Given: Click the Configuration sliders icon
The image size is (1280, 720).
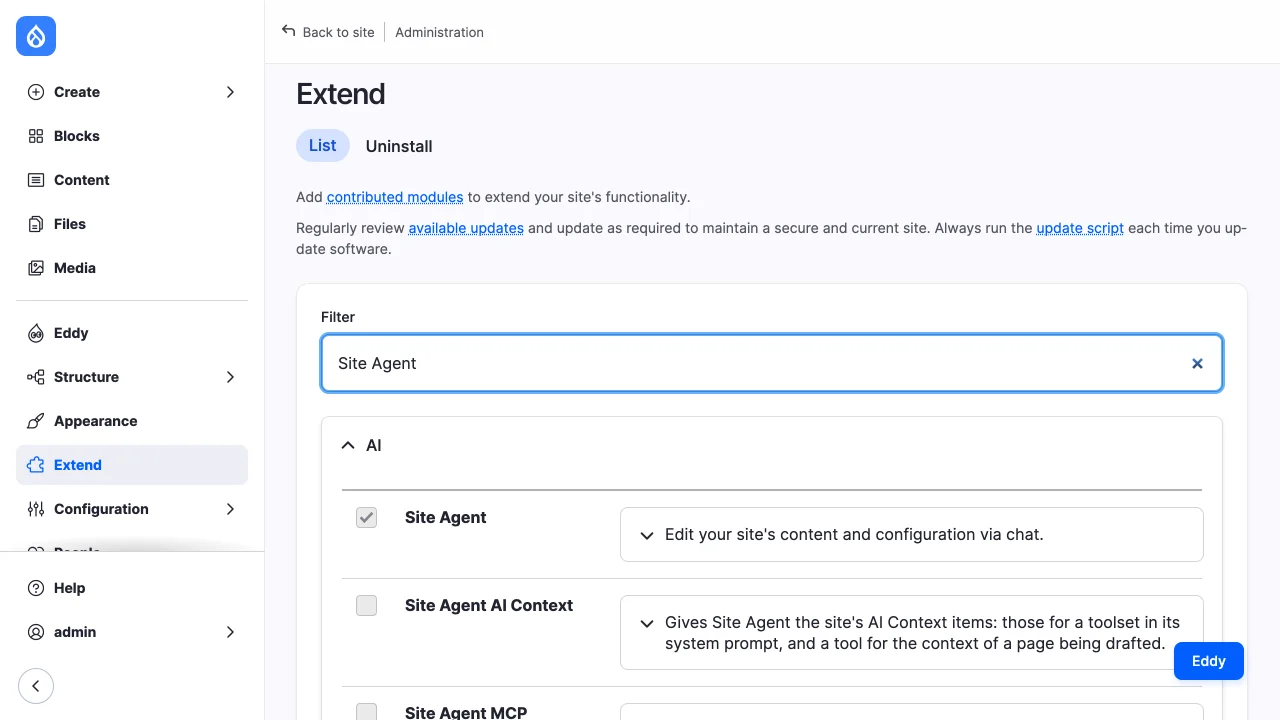Looking at the screenshot, I should 36,509.
